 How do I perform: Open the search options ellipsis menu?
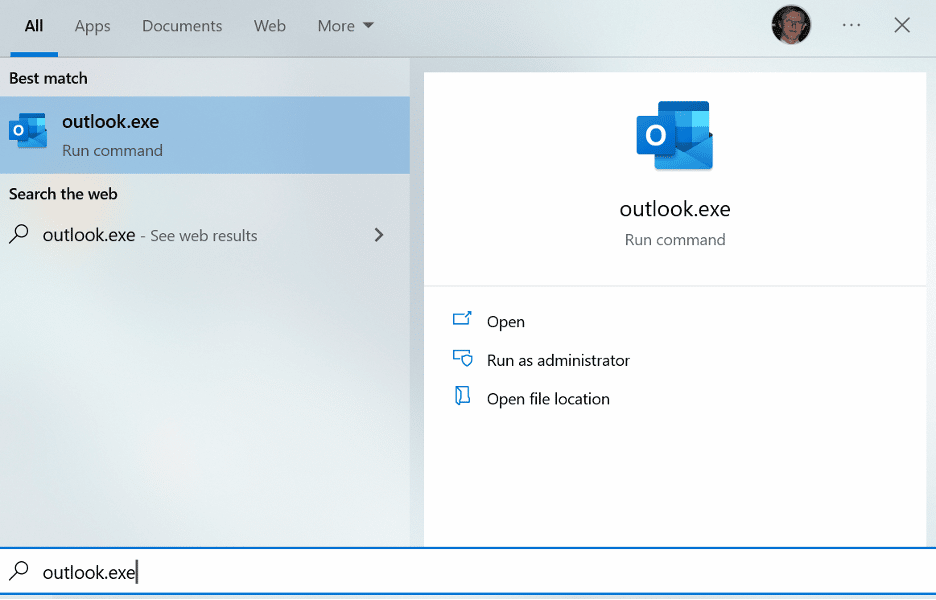[x=851, y=25]
